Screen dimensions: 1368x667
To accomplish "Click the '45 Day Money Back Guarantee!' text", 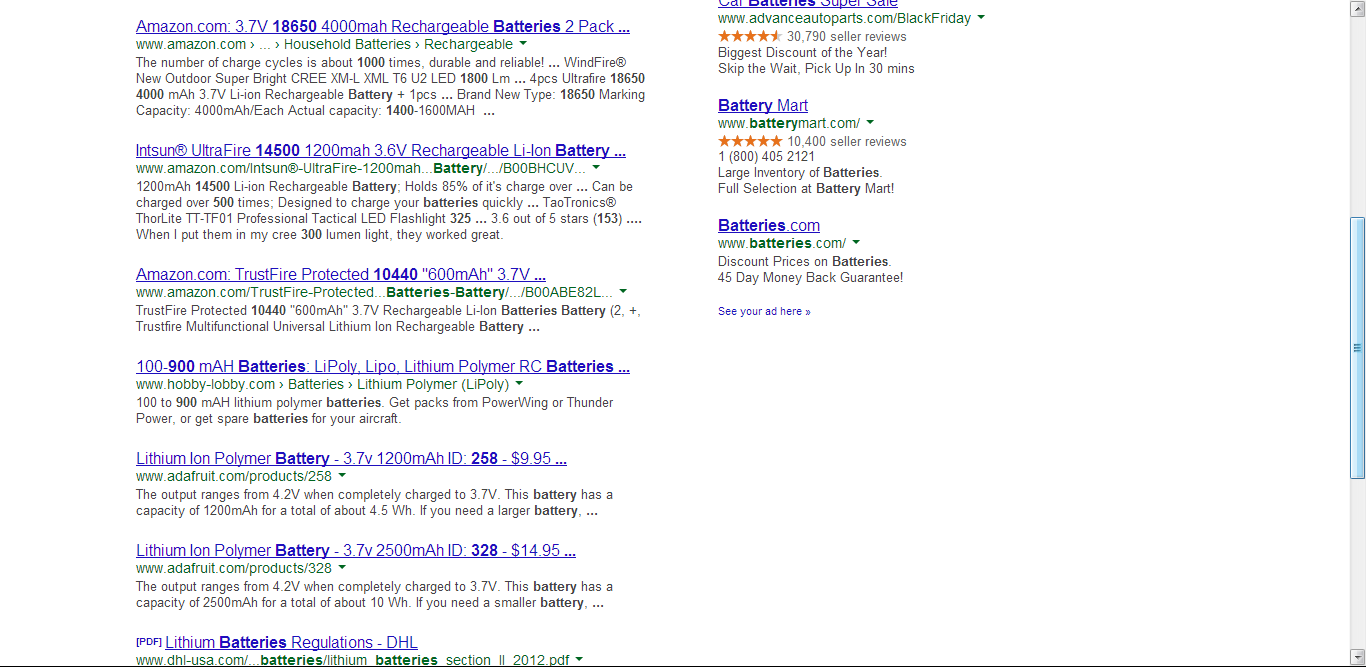I will [811, 278].
